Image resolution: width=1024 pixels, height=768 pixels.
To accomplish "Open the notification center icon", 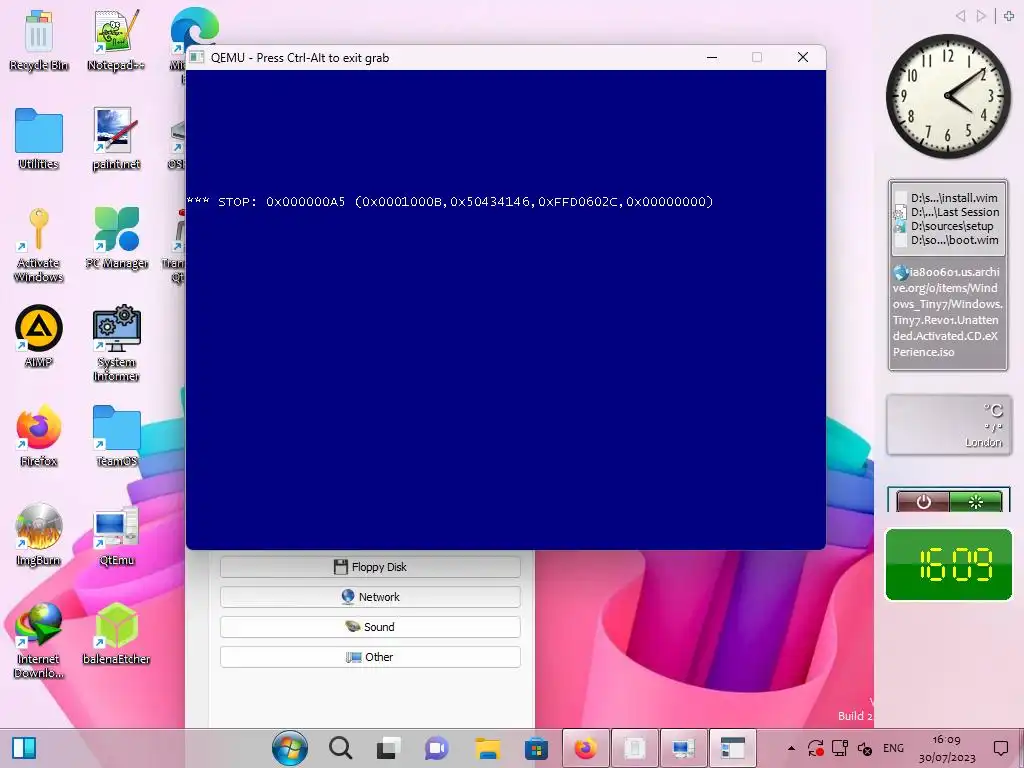I will click(x=1000, y=748).
